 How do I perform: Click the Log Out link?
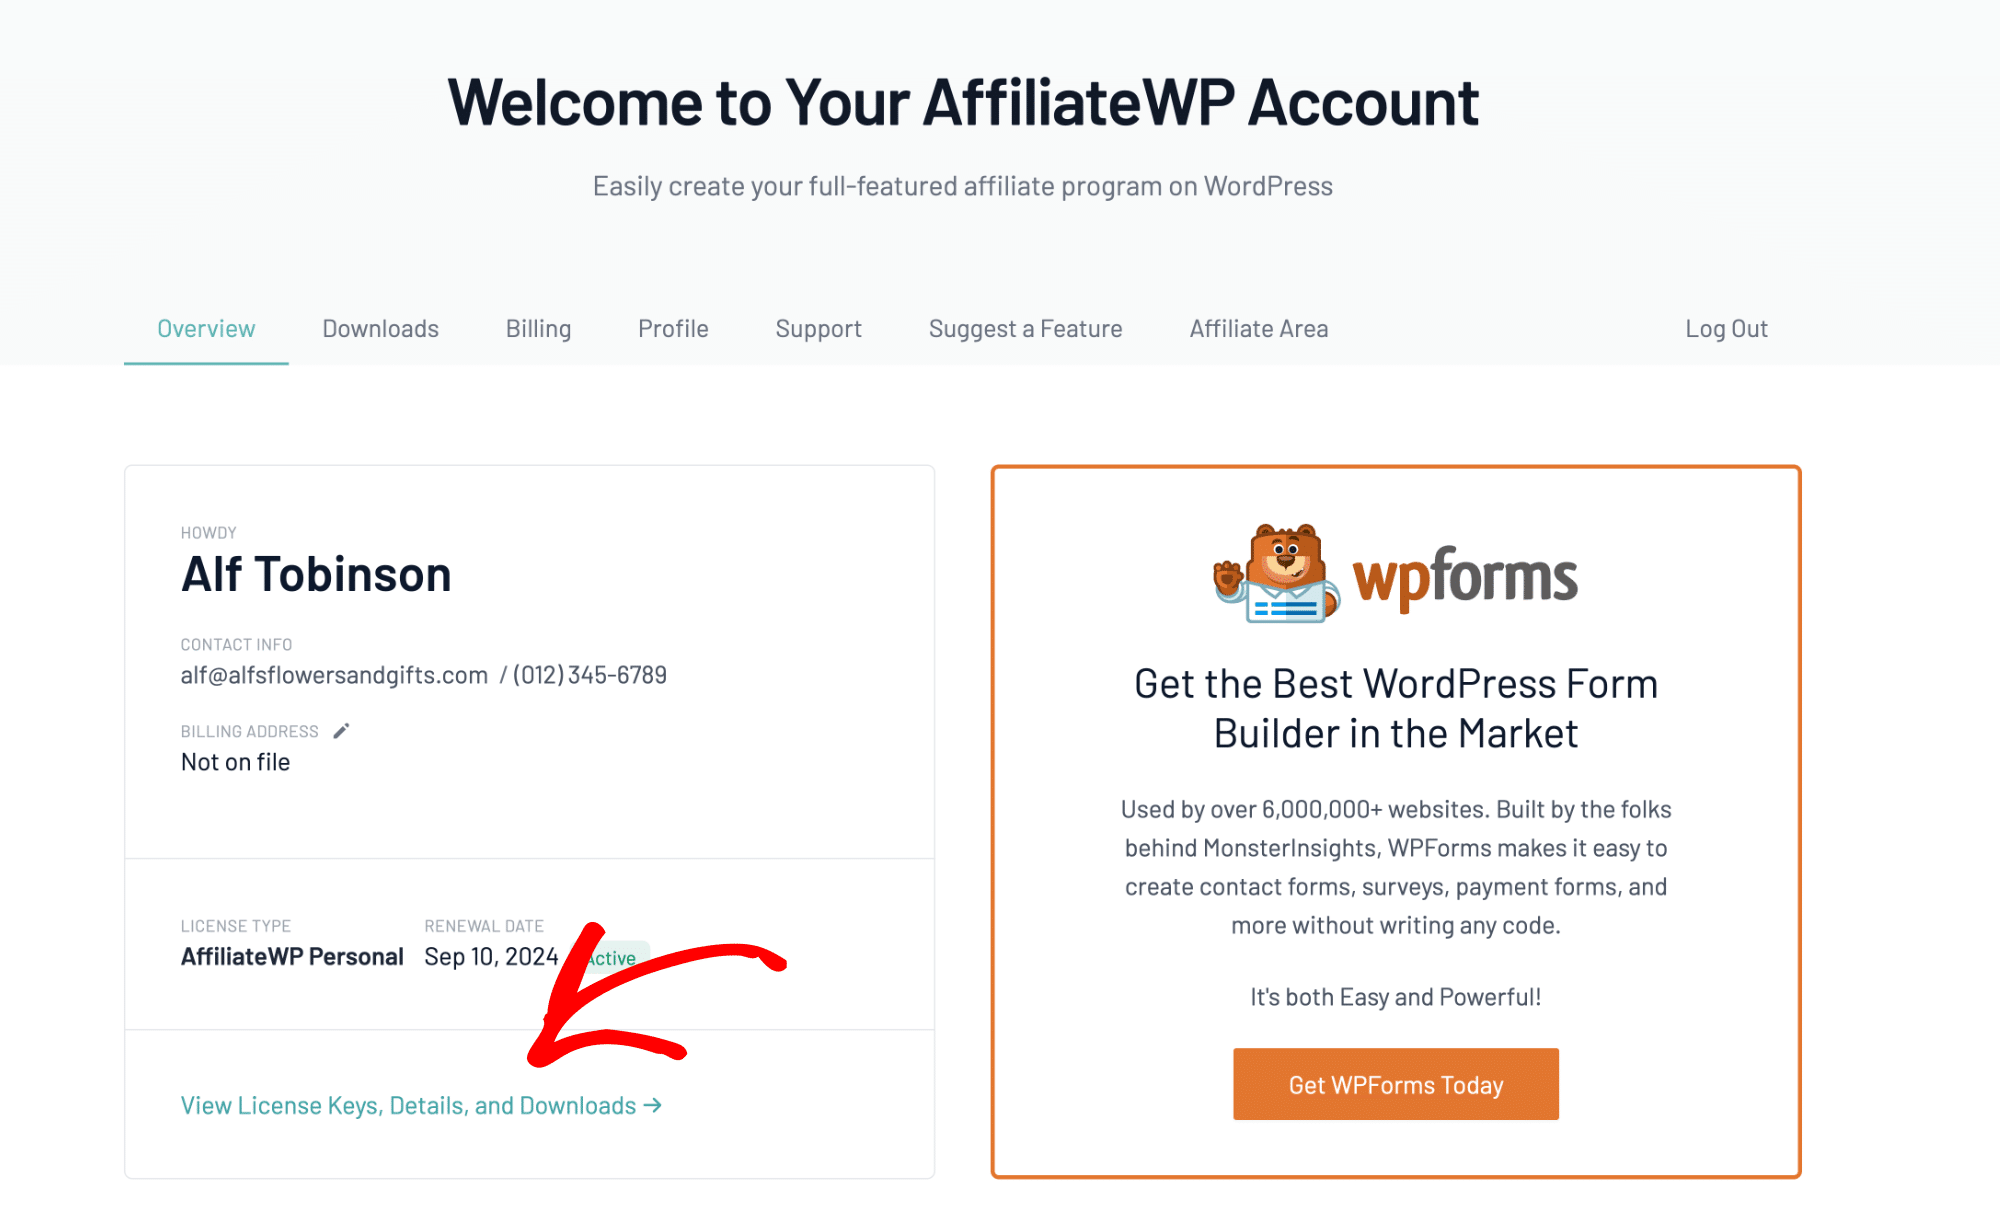[1726, 327]
